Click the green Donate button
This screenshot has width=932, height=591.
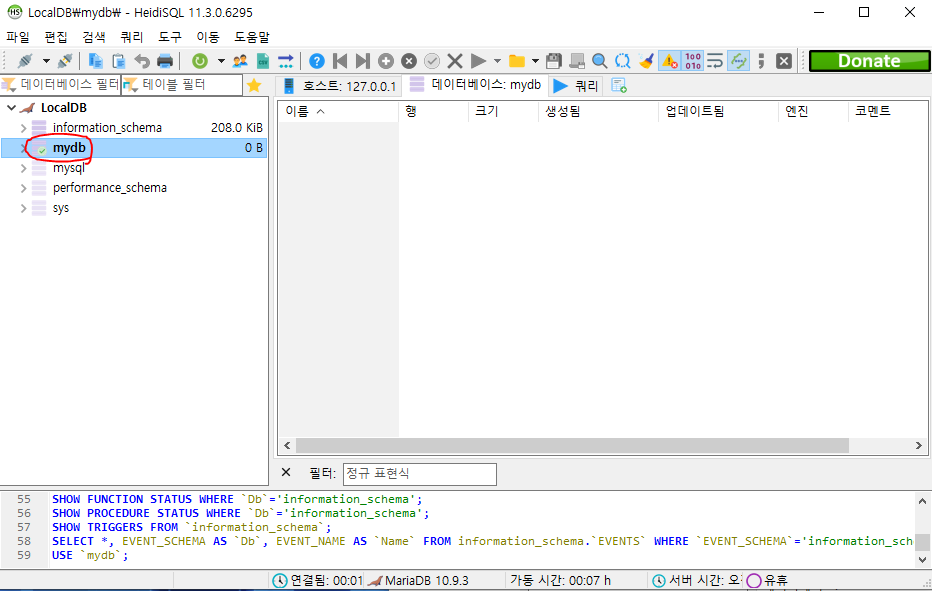click(869, 61)
